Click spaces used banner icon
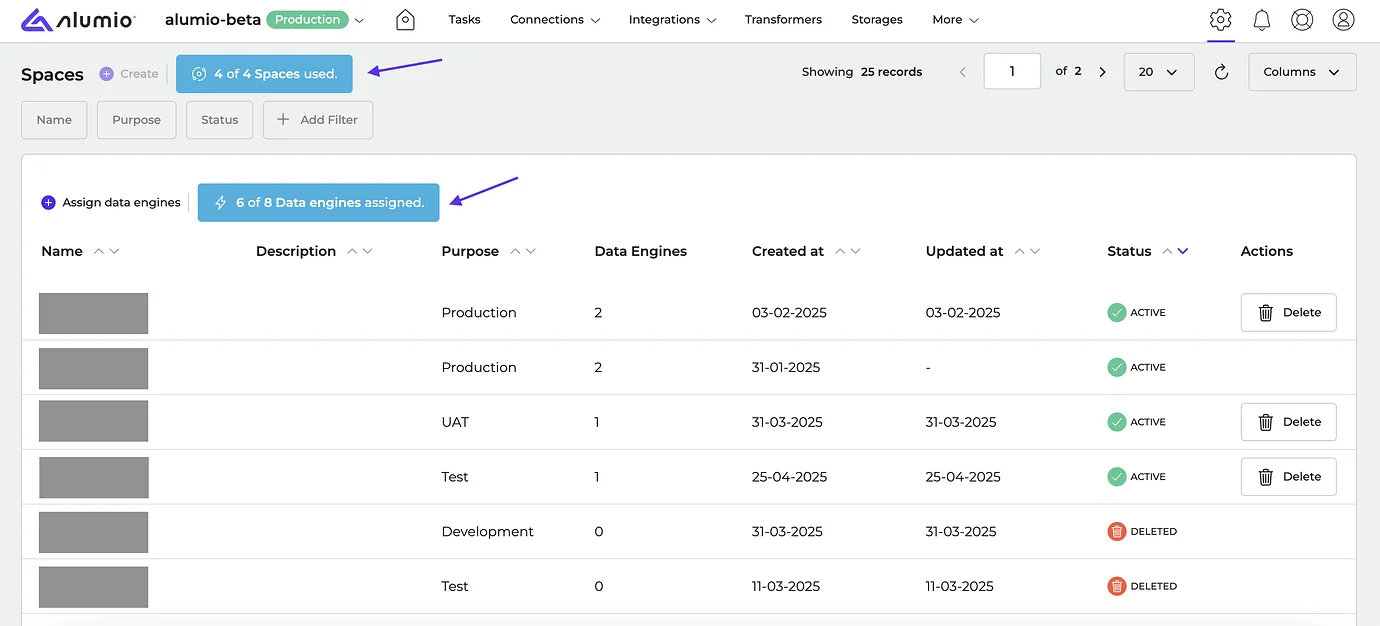Viewport: 1380px width, 626px height. coord(199,74)
